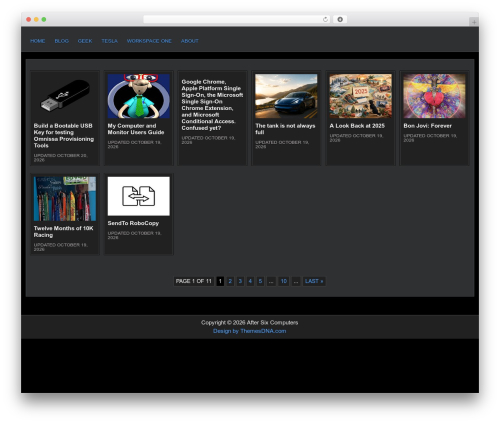Open 'The tank is not always full' title
The image size is (500, 423).
285,129
